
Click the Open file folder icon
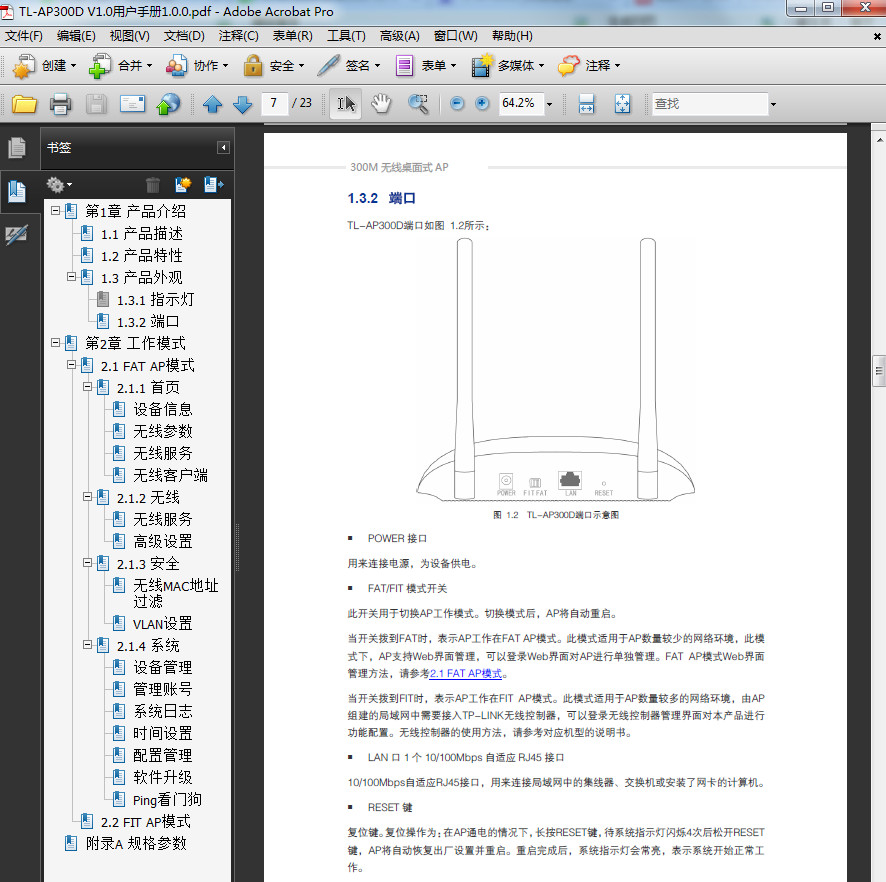coord(24,104)
